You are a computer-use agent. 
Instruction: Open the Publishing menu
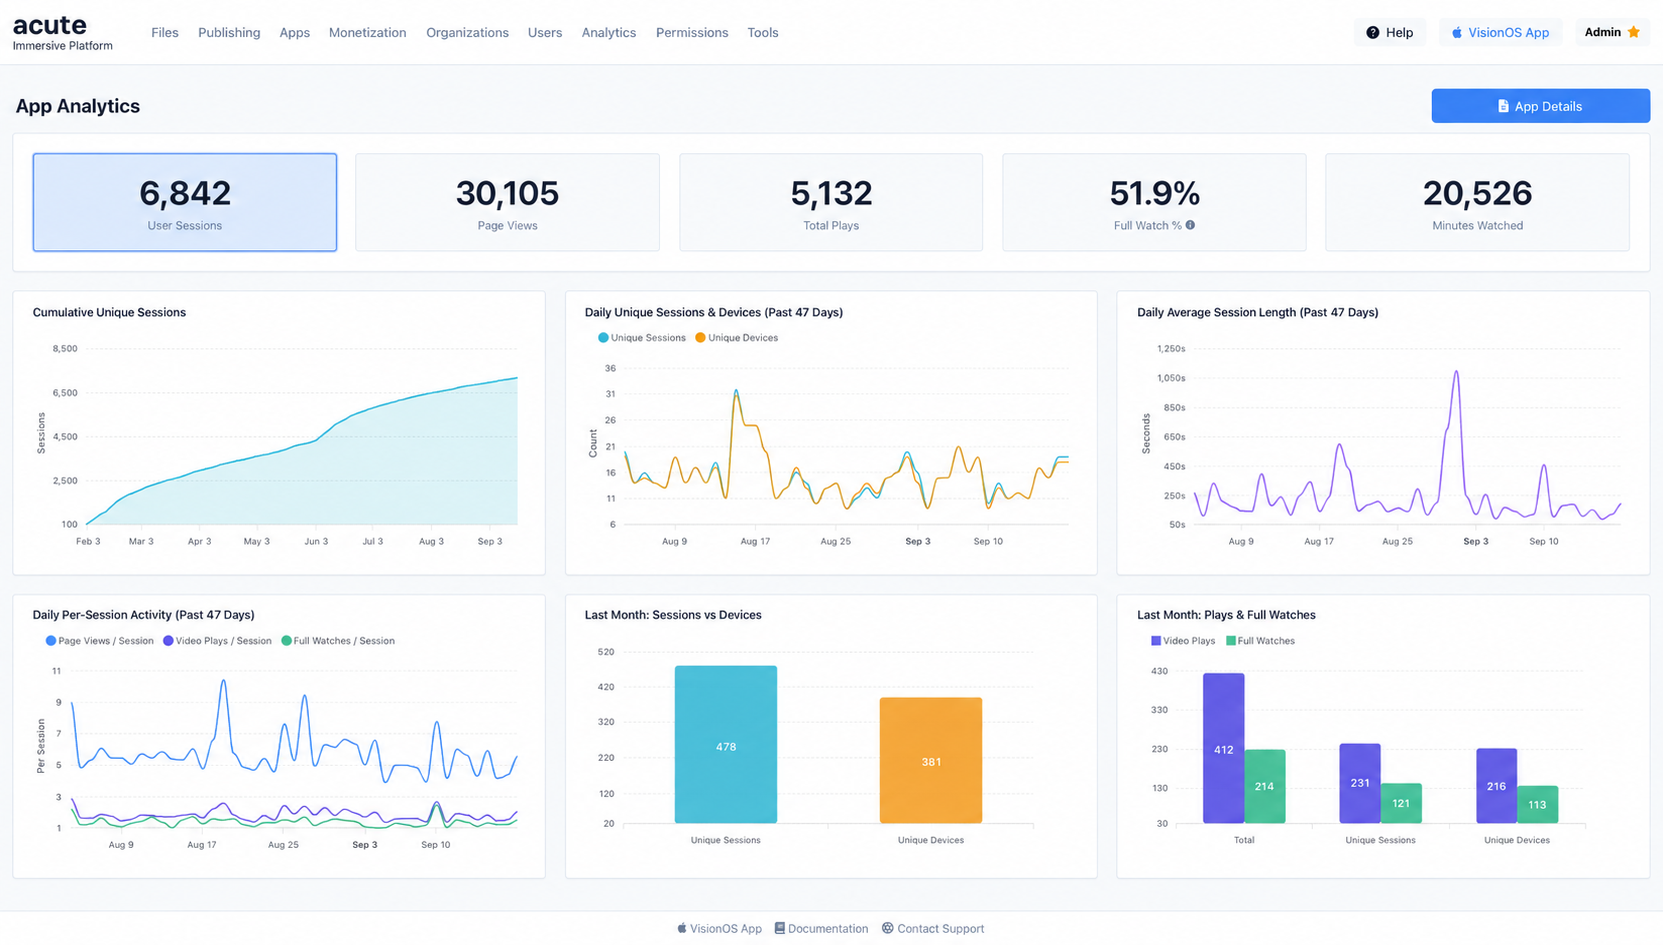tap(229, 32)
